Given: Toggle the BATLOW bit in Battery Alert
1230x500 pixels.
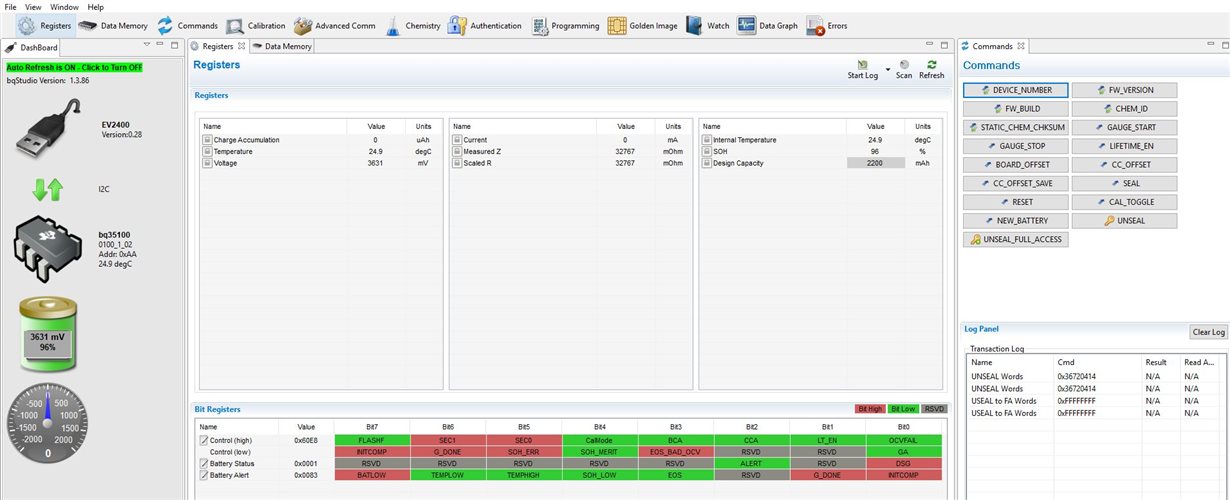Looking at the screenshot, I should coord(371,475).
